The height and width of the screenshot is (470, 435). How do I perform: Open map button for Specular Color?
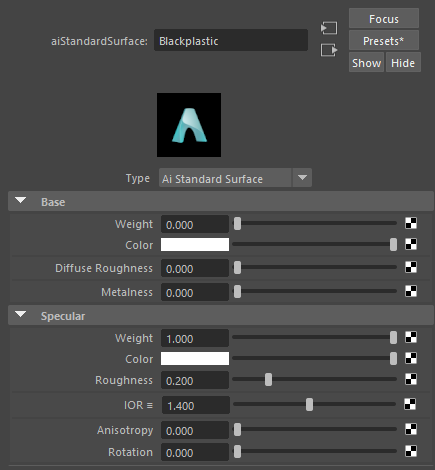pyautogui.click(x=411, y=358)
